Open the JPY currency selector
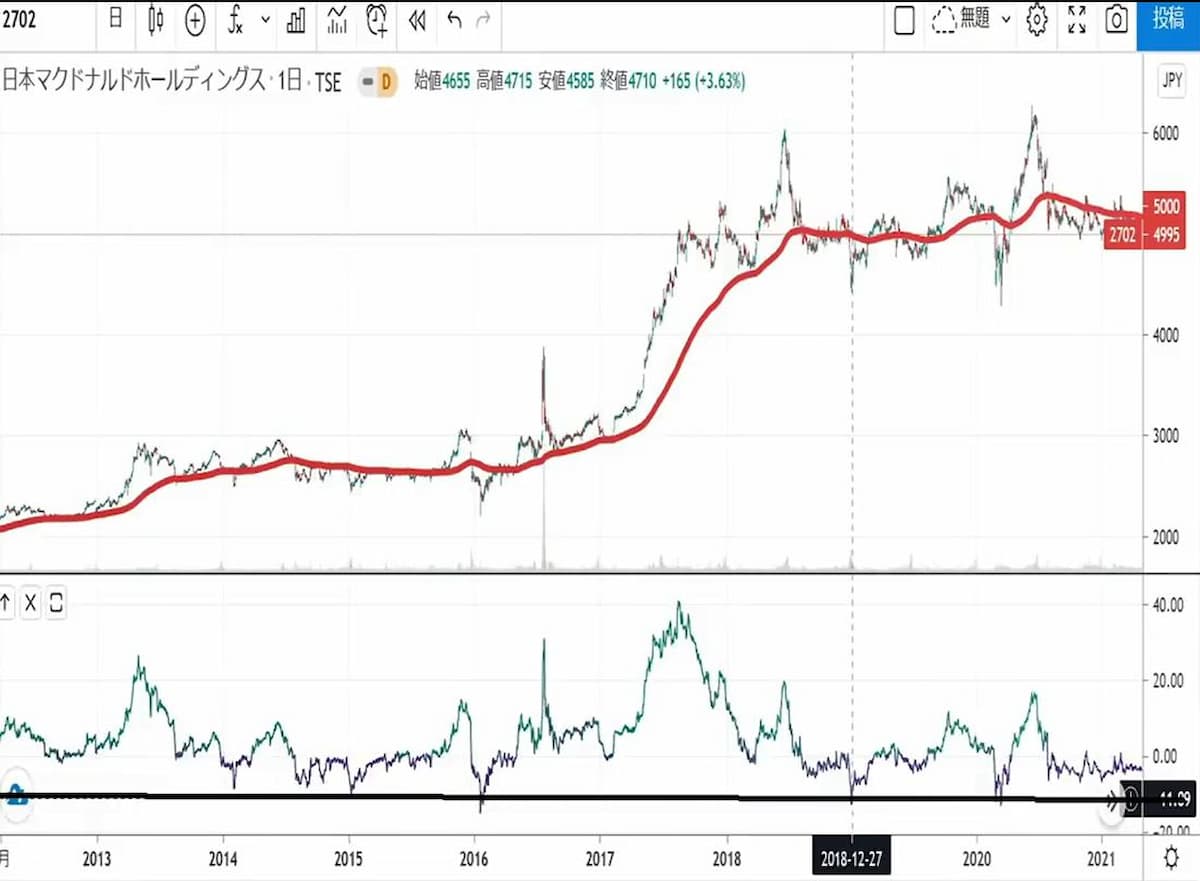The height and width of the screenshot is (881, 1200). point(1171,81)
